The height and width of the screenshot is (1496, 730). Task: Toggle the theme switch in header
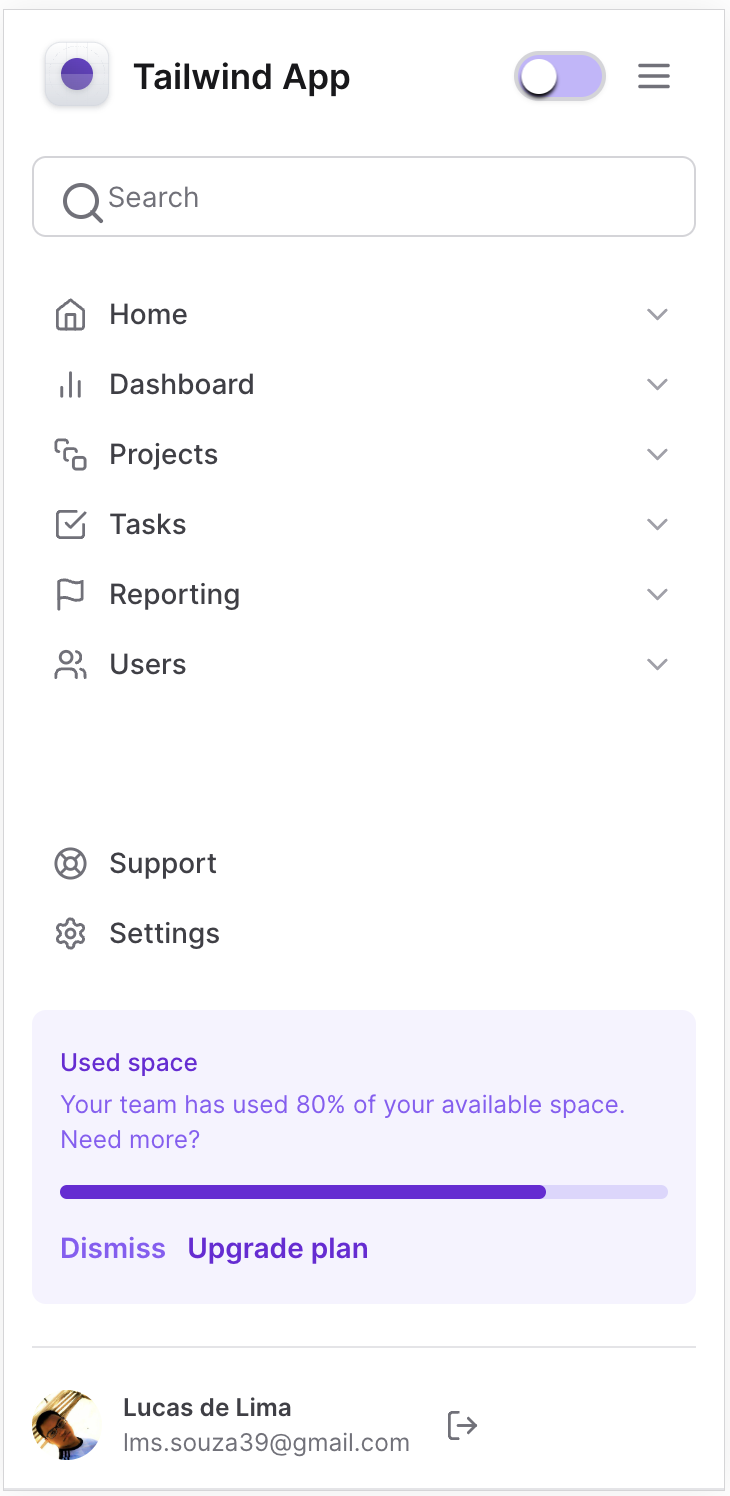tap(560, 76)
